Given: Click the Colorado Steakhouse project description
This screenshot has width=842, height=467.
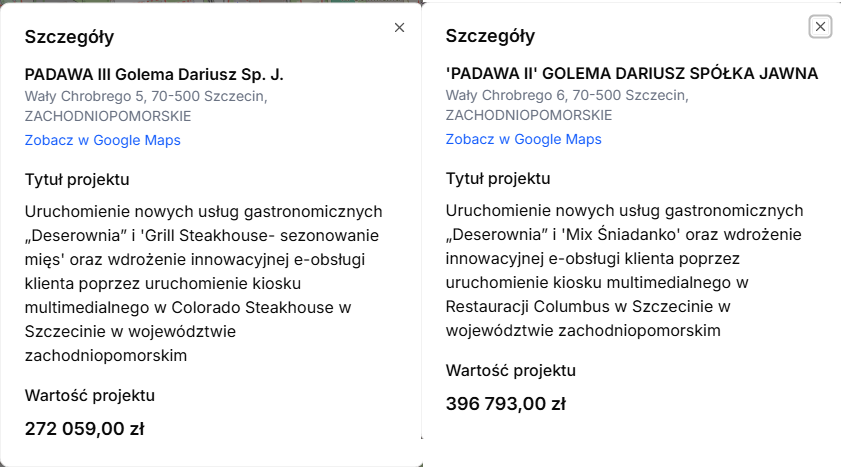Looking at the screenshot, I should pyautogui.click(x=204, y=283).
